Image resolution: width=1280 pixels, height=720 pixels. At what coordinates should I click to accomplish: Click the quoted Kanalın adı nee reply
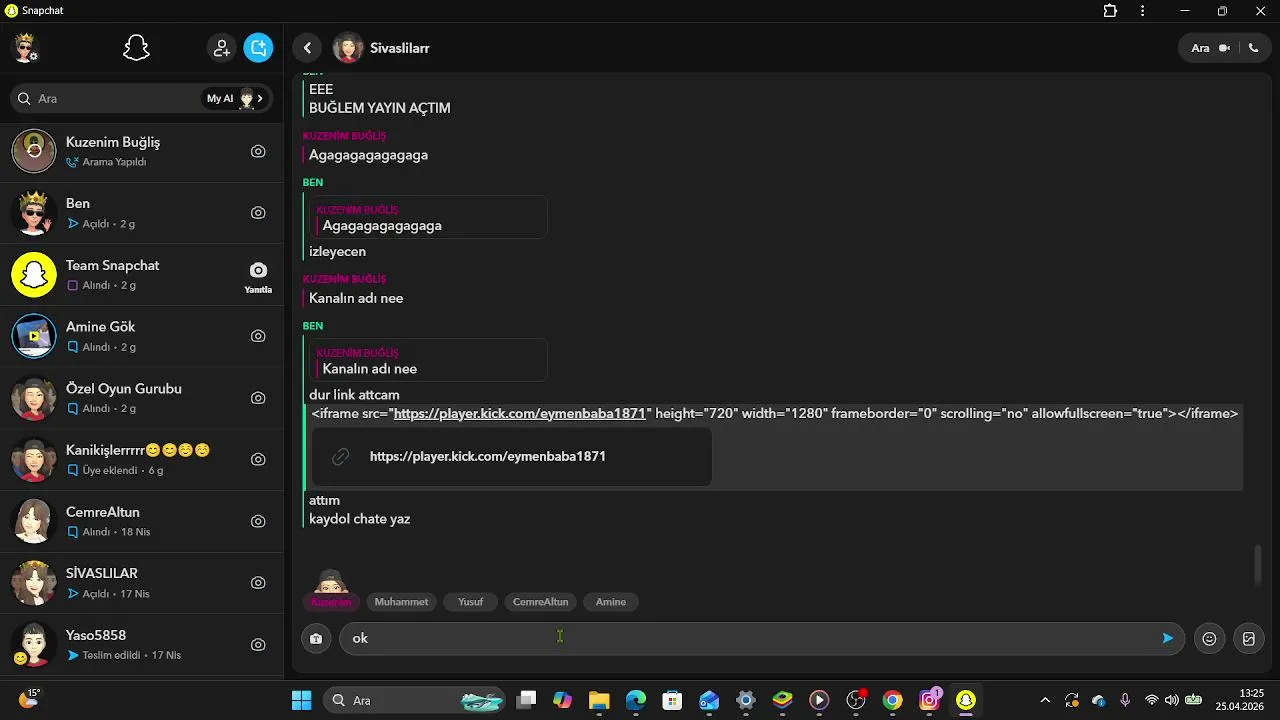(428, 360)
